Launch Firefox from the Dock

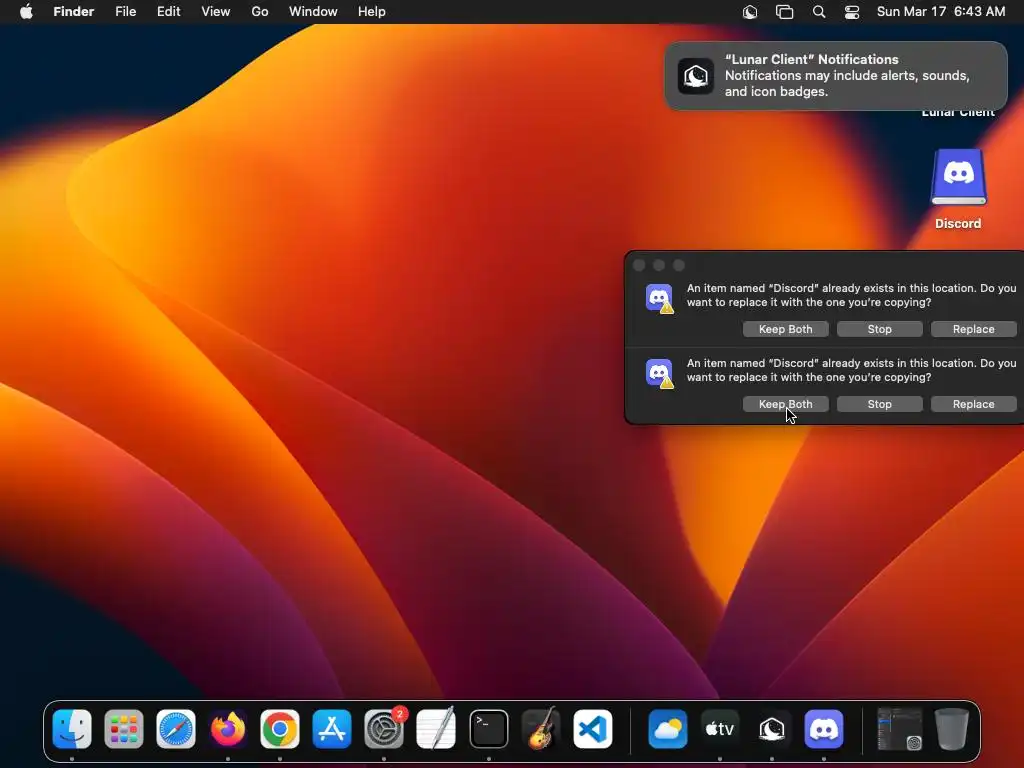228,729
